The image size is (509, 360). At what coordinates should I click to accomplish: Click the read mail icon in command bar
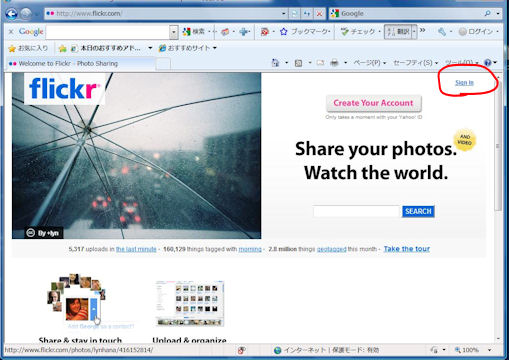320,63
